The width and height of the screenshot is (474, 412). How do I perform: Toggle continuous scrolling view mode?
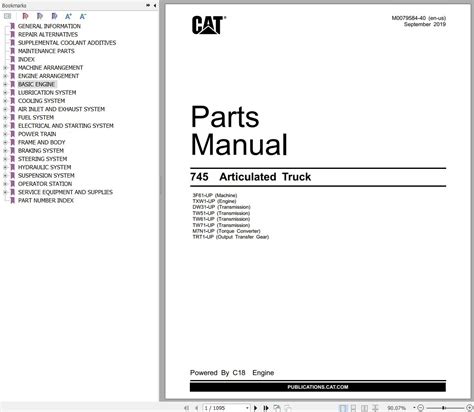click(x=353, y=408)
